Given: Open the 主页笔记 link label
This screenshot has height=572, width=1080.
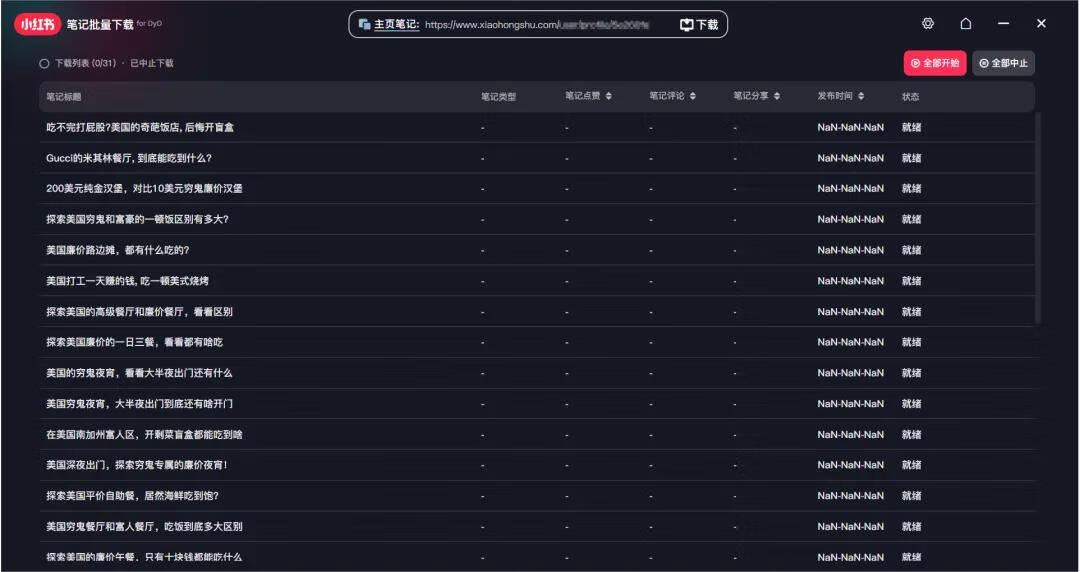Looking at the screenshot, I should click(396, 25).
